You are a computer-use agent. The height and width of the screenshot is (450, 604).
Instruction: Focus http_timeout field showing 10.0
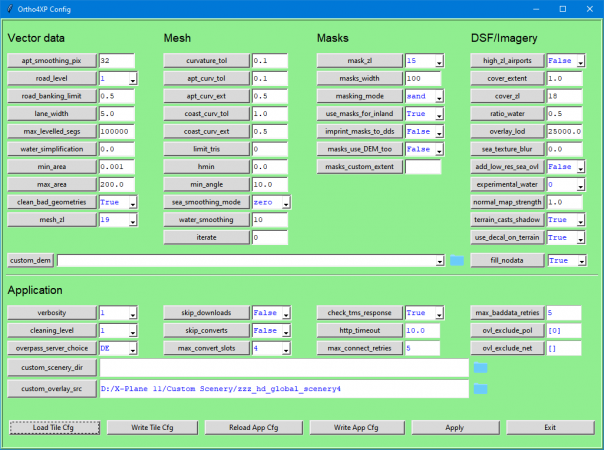click(422, 331)
